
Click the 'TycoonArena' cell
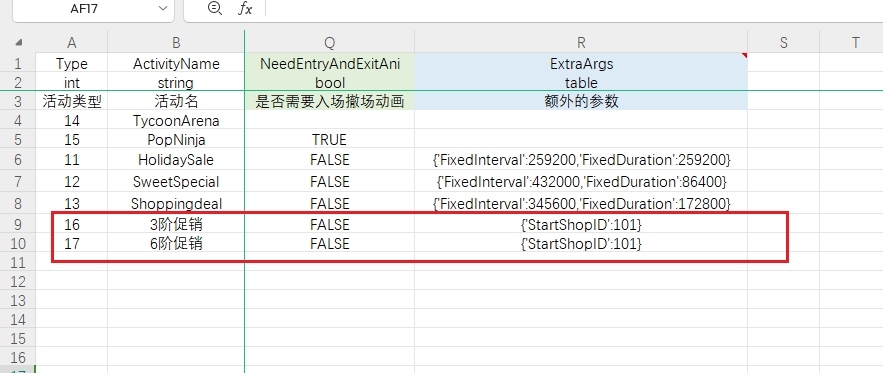[x=176, y=121]
